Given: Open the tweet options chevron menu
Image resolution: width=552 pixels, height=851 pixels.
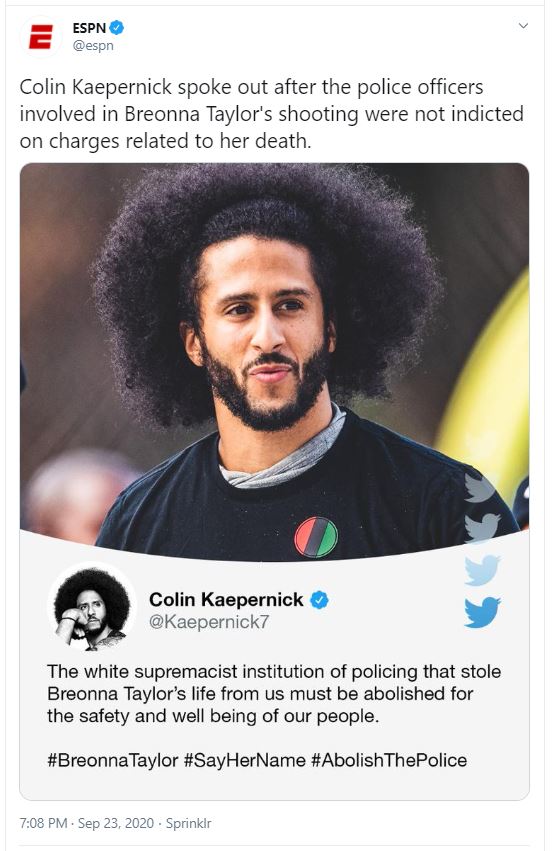Looking at the screenshot, I should (x=523, y=26).
